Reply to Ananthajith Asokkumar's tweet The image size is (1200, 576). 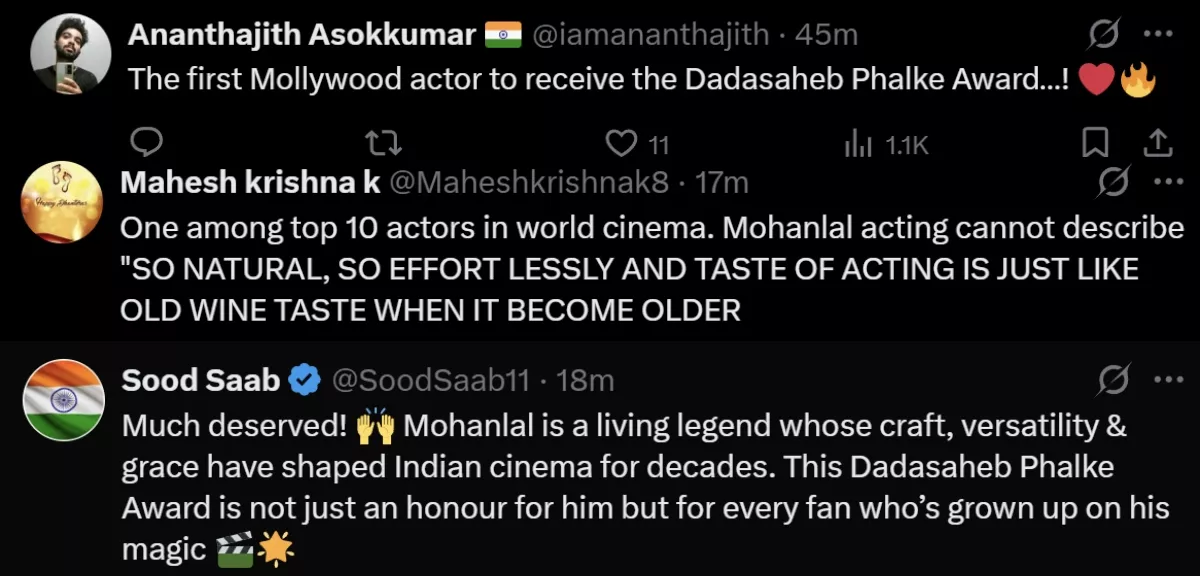point(146,144)
